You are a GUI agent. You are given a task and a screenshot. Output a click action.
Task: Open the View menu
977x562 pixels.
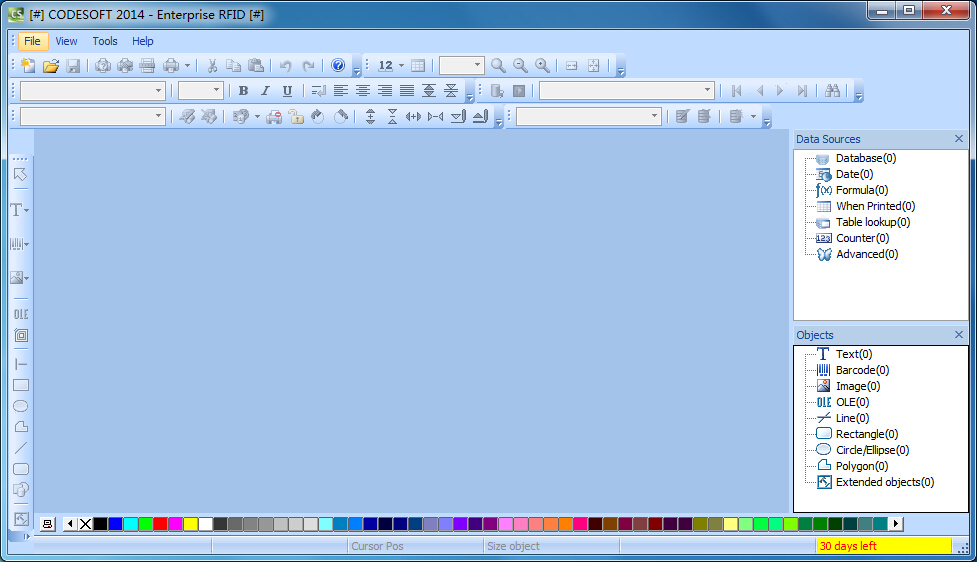(66, 41)
